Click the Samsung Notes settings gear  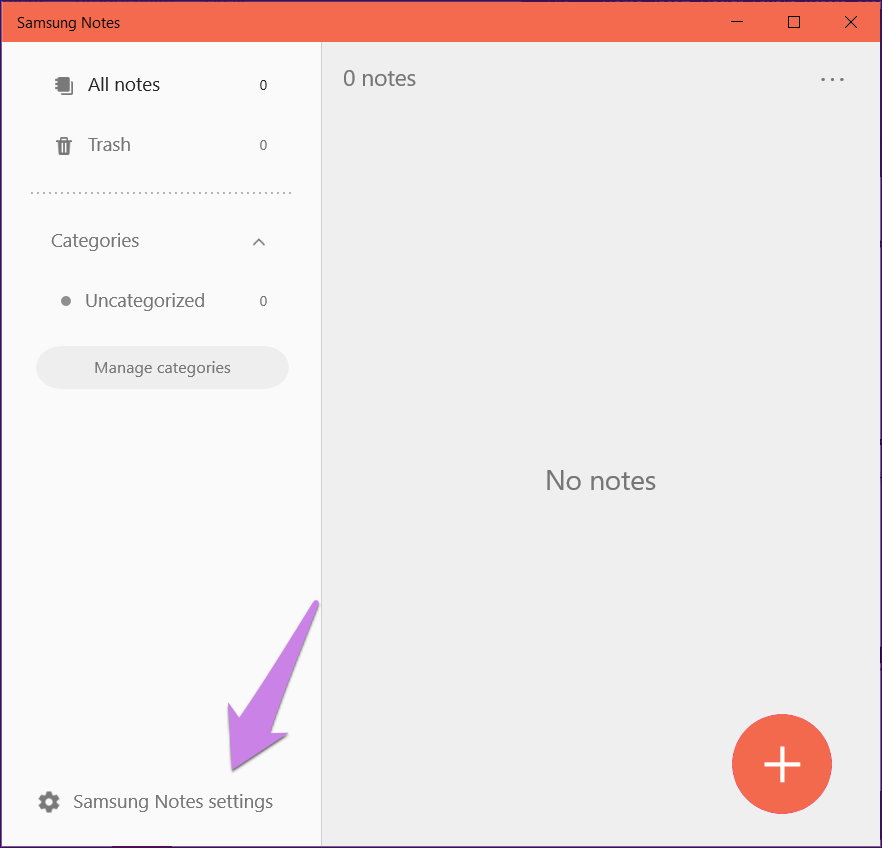(47, 801)
